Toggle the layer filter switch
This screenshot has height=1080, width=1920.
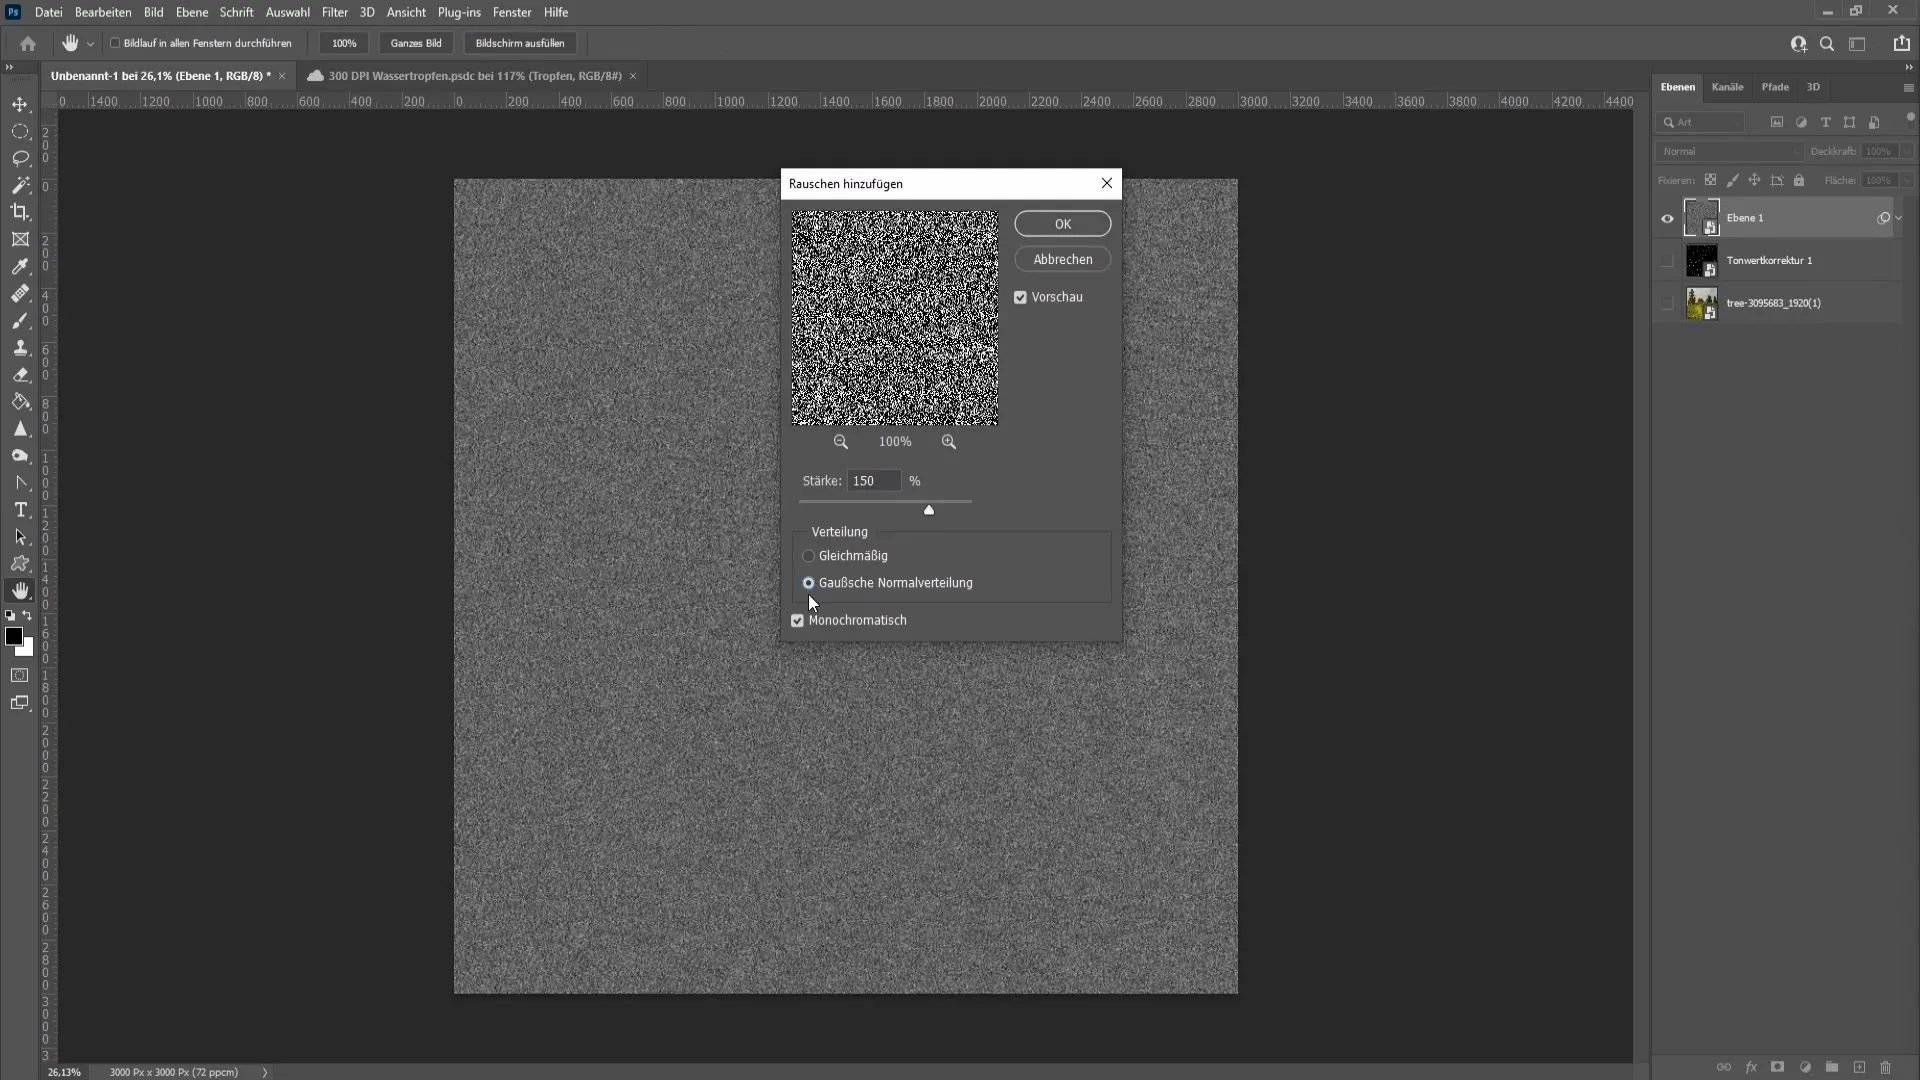1910,118
